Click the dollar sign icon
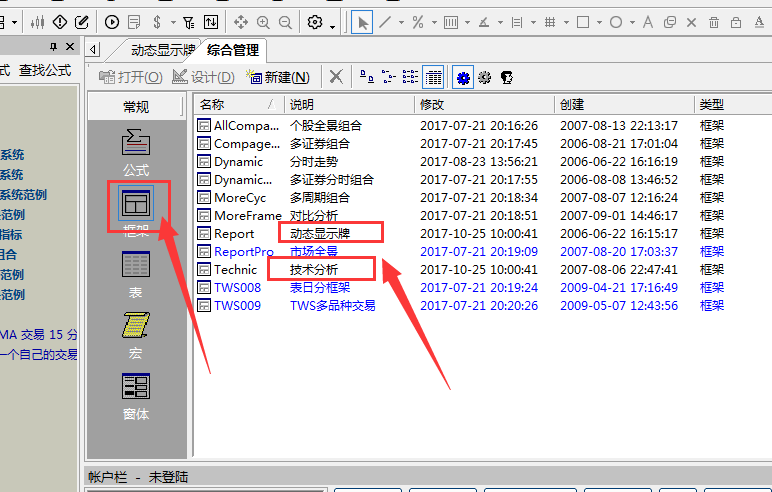Screen dimensions: 772x492 [157, 22]
